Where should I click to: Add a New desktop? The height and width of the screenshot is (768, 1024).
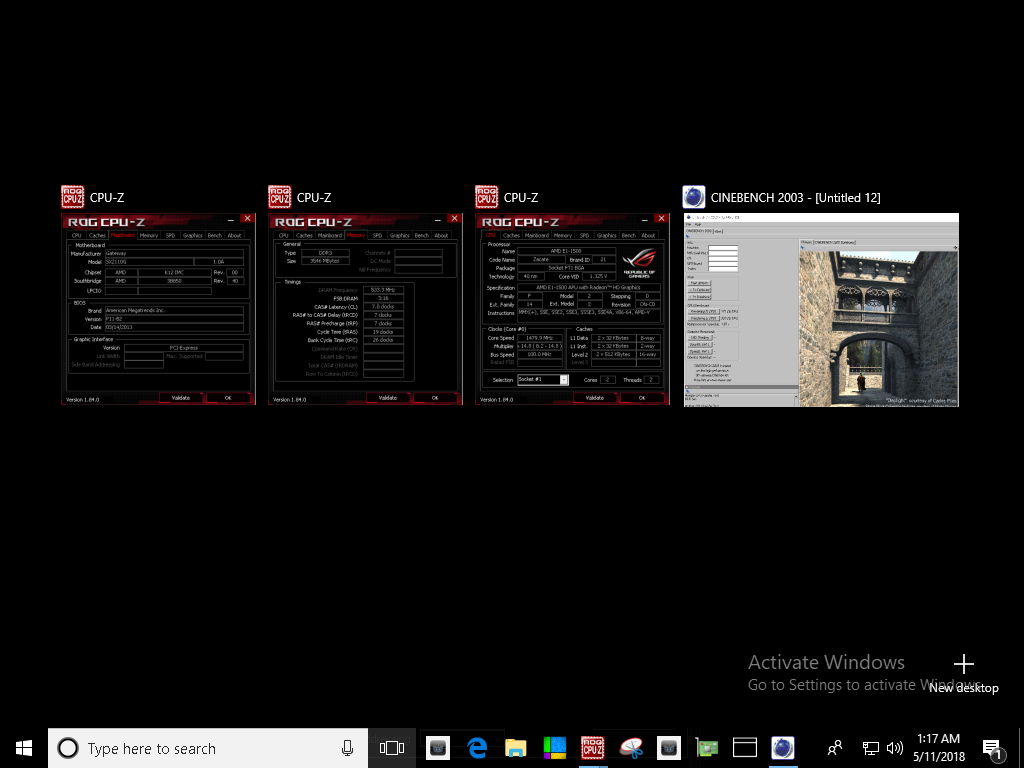click(x=964, y=674)
